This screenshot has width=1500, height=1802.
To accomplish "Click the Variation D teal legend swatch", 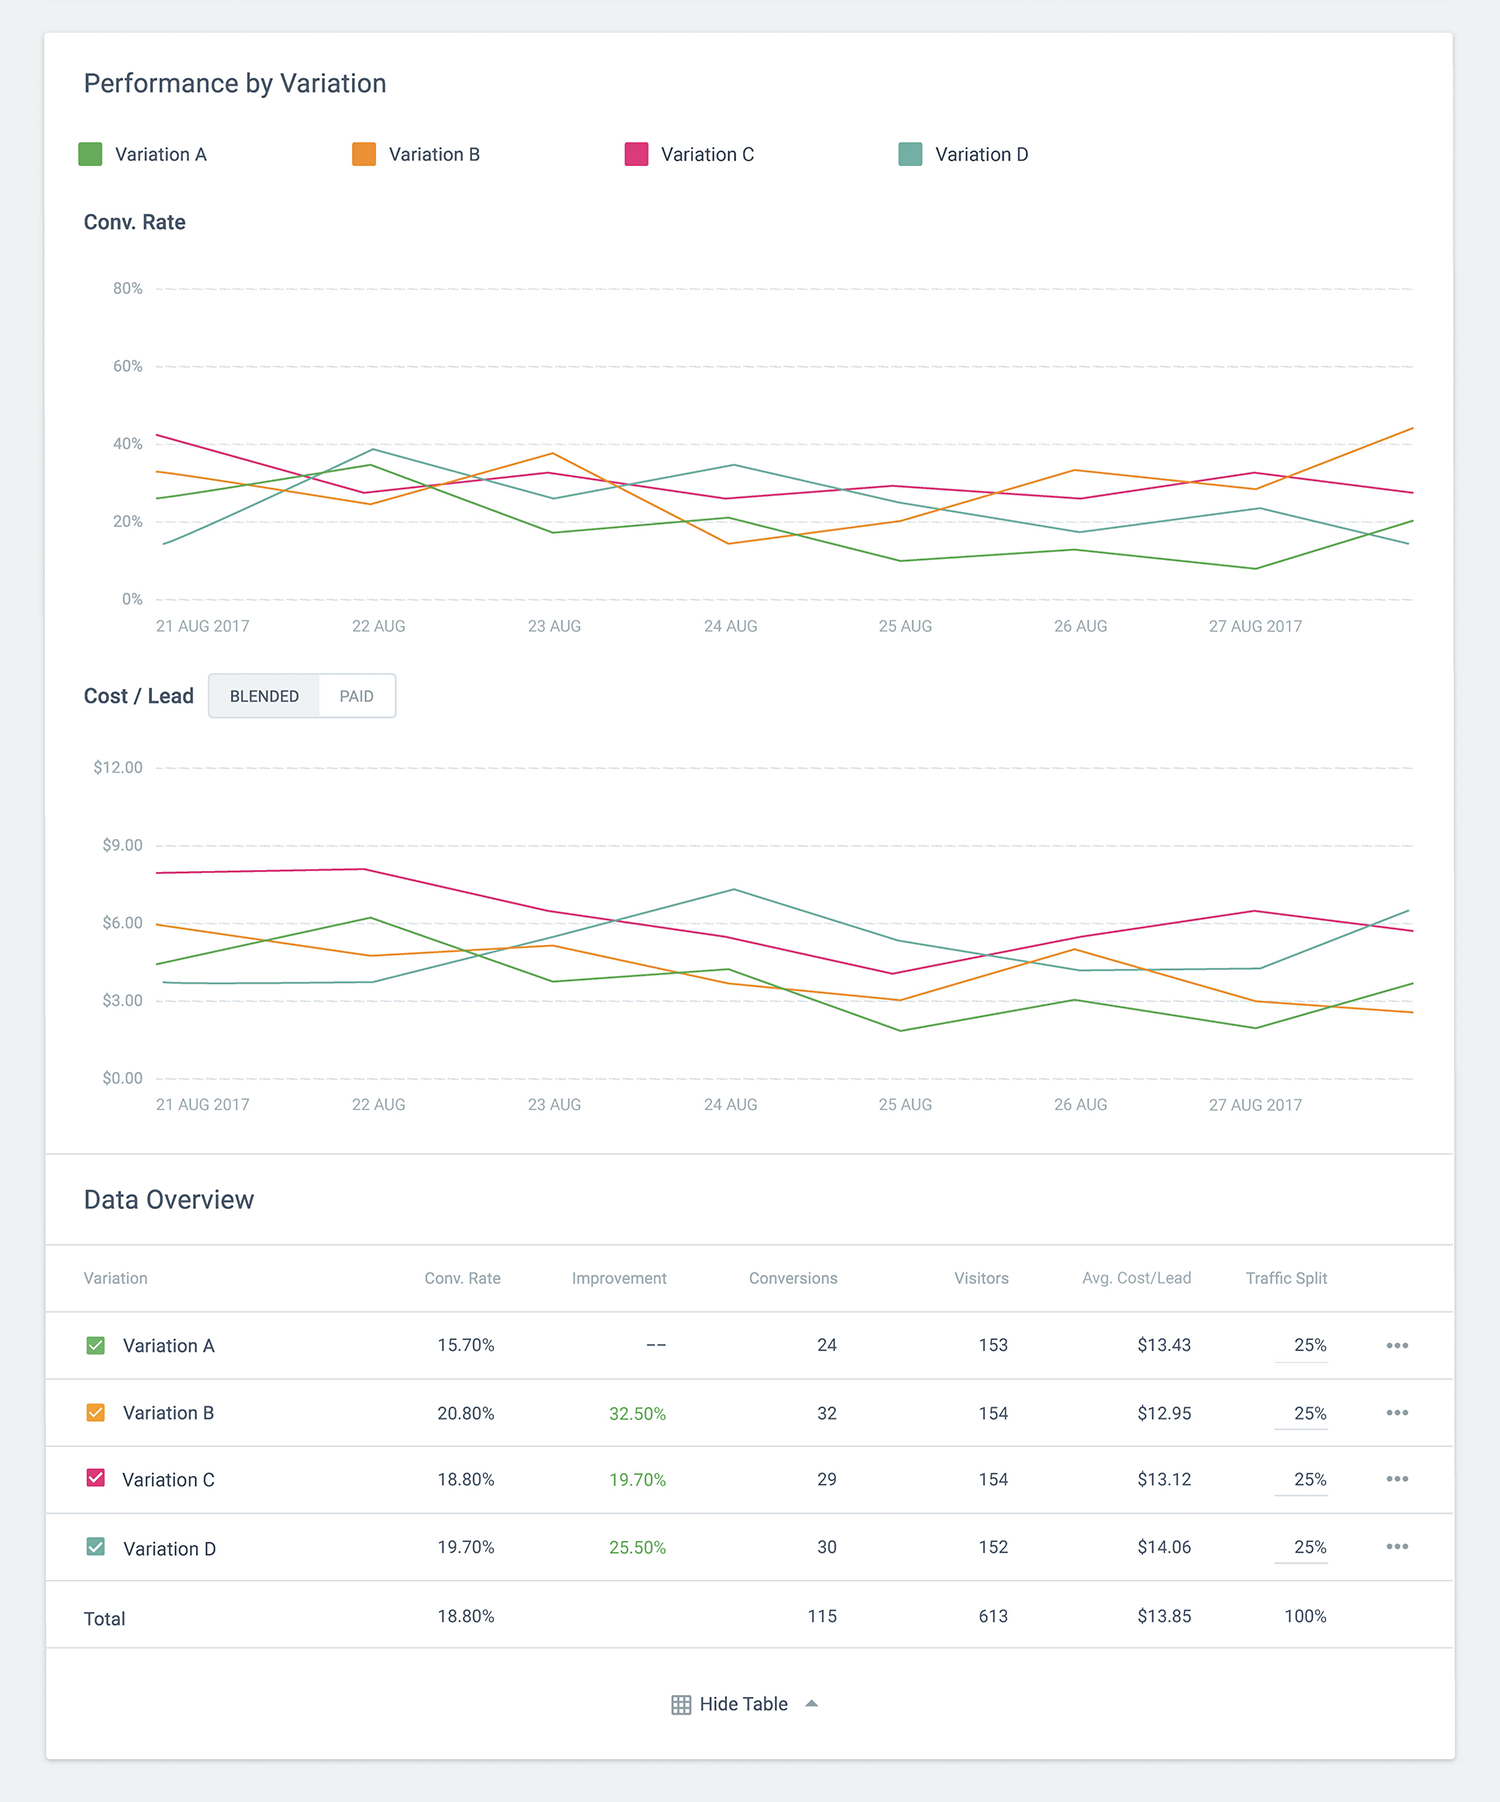I will [x=910, y=154].
